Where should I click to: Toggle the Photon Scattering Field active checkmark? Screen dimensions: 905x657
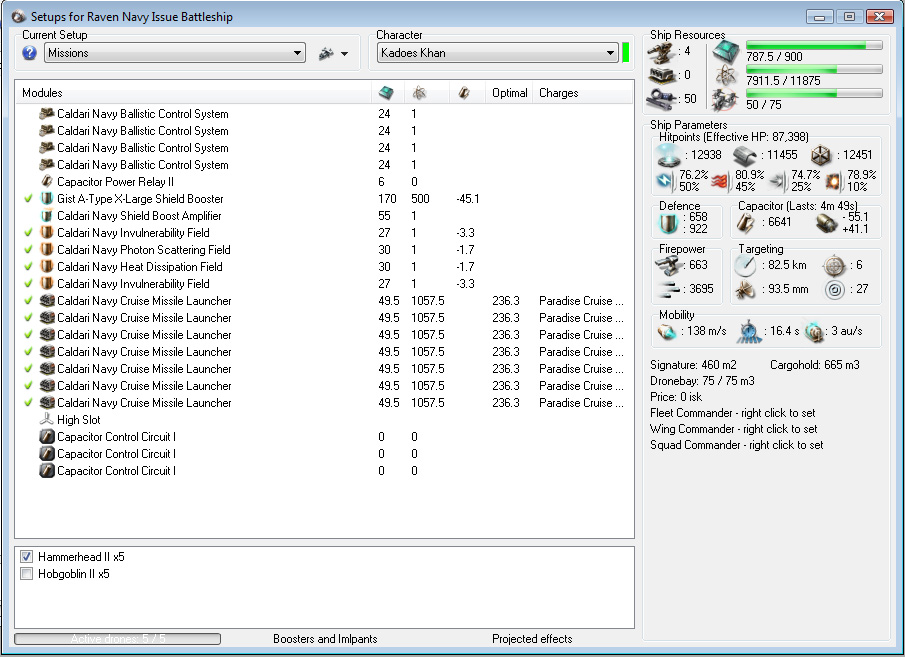point(28,249)
